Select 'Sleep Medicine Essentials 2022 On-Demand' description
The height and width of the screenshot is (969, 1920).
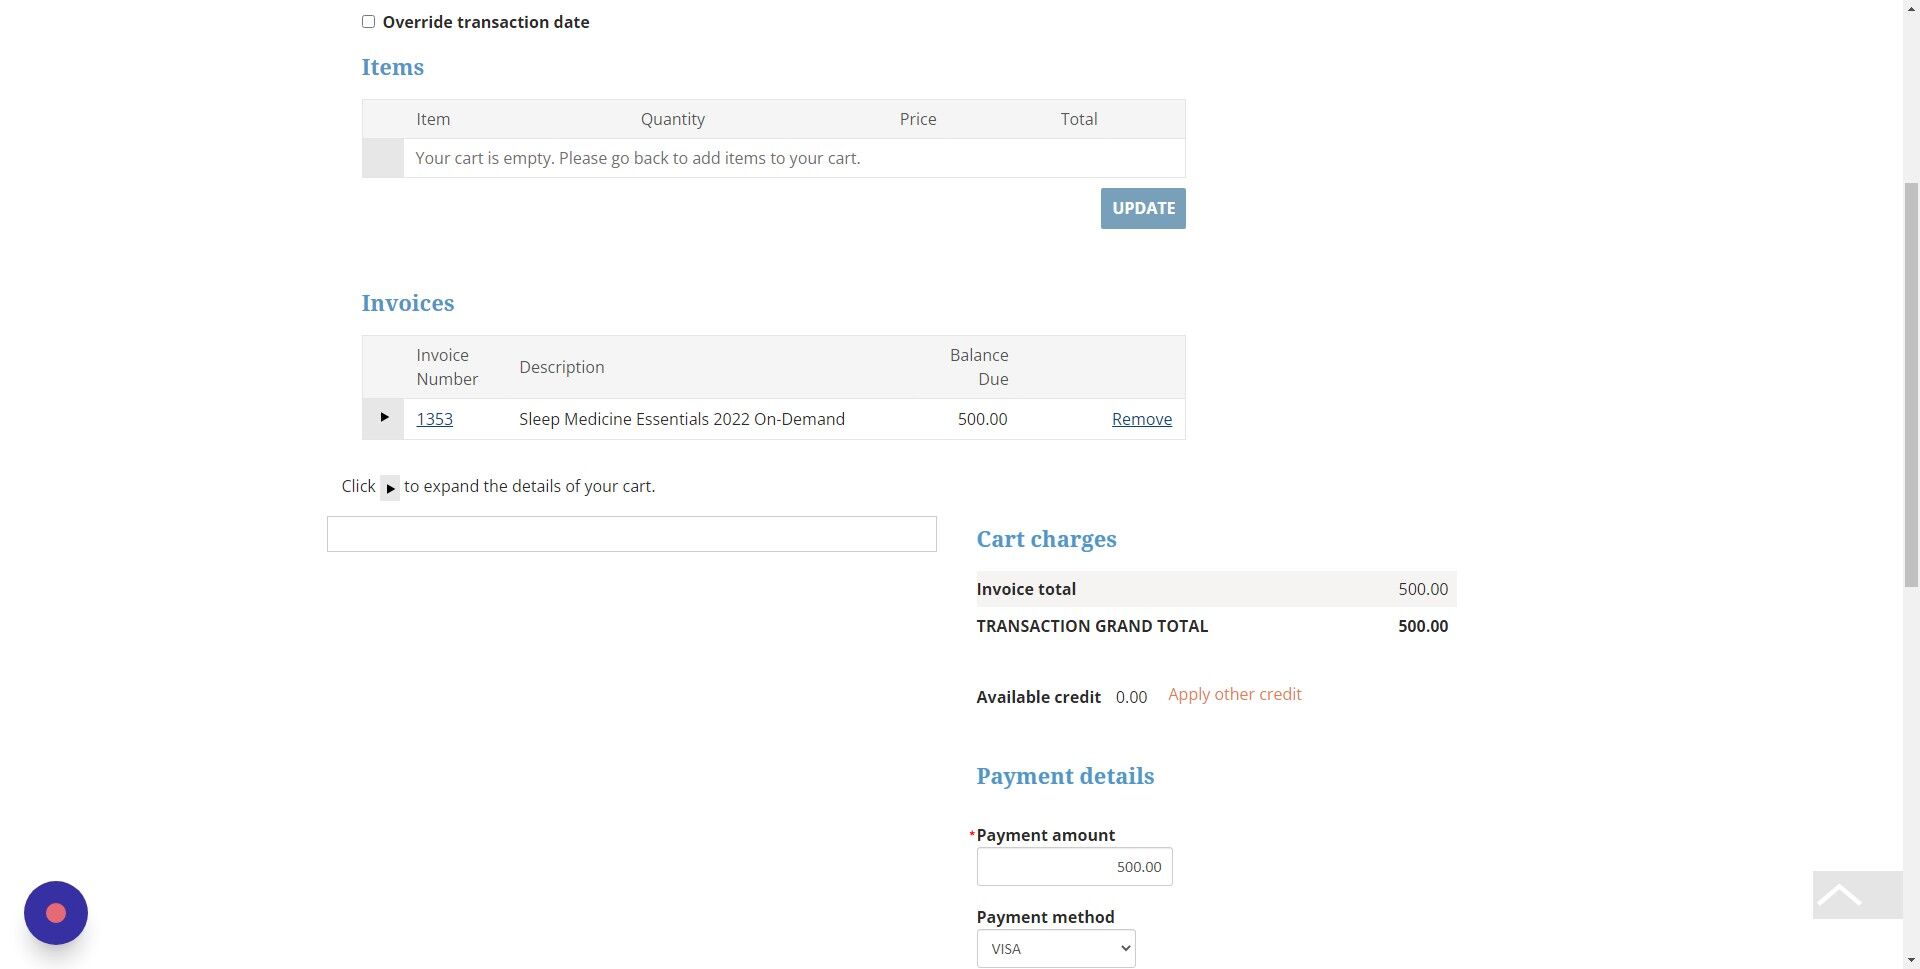pyautogui.click(x=681, y=419)
